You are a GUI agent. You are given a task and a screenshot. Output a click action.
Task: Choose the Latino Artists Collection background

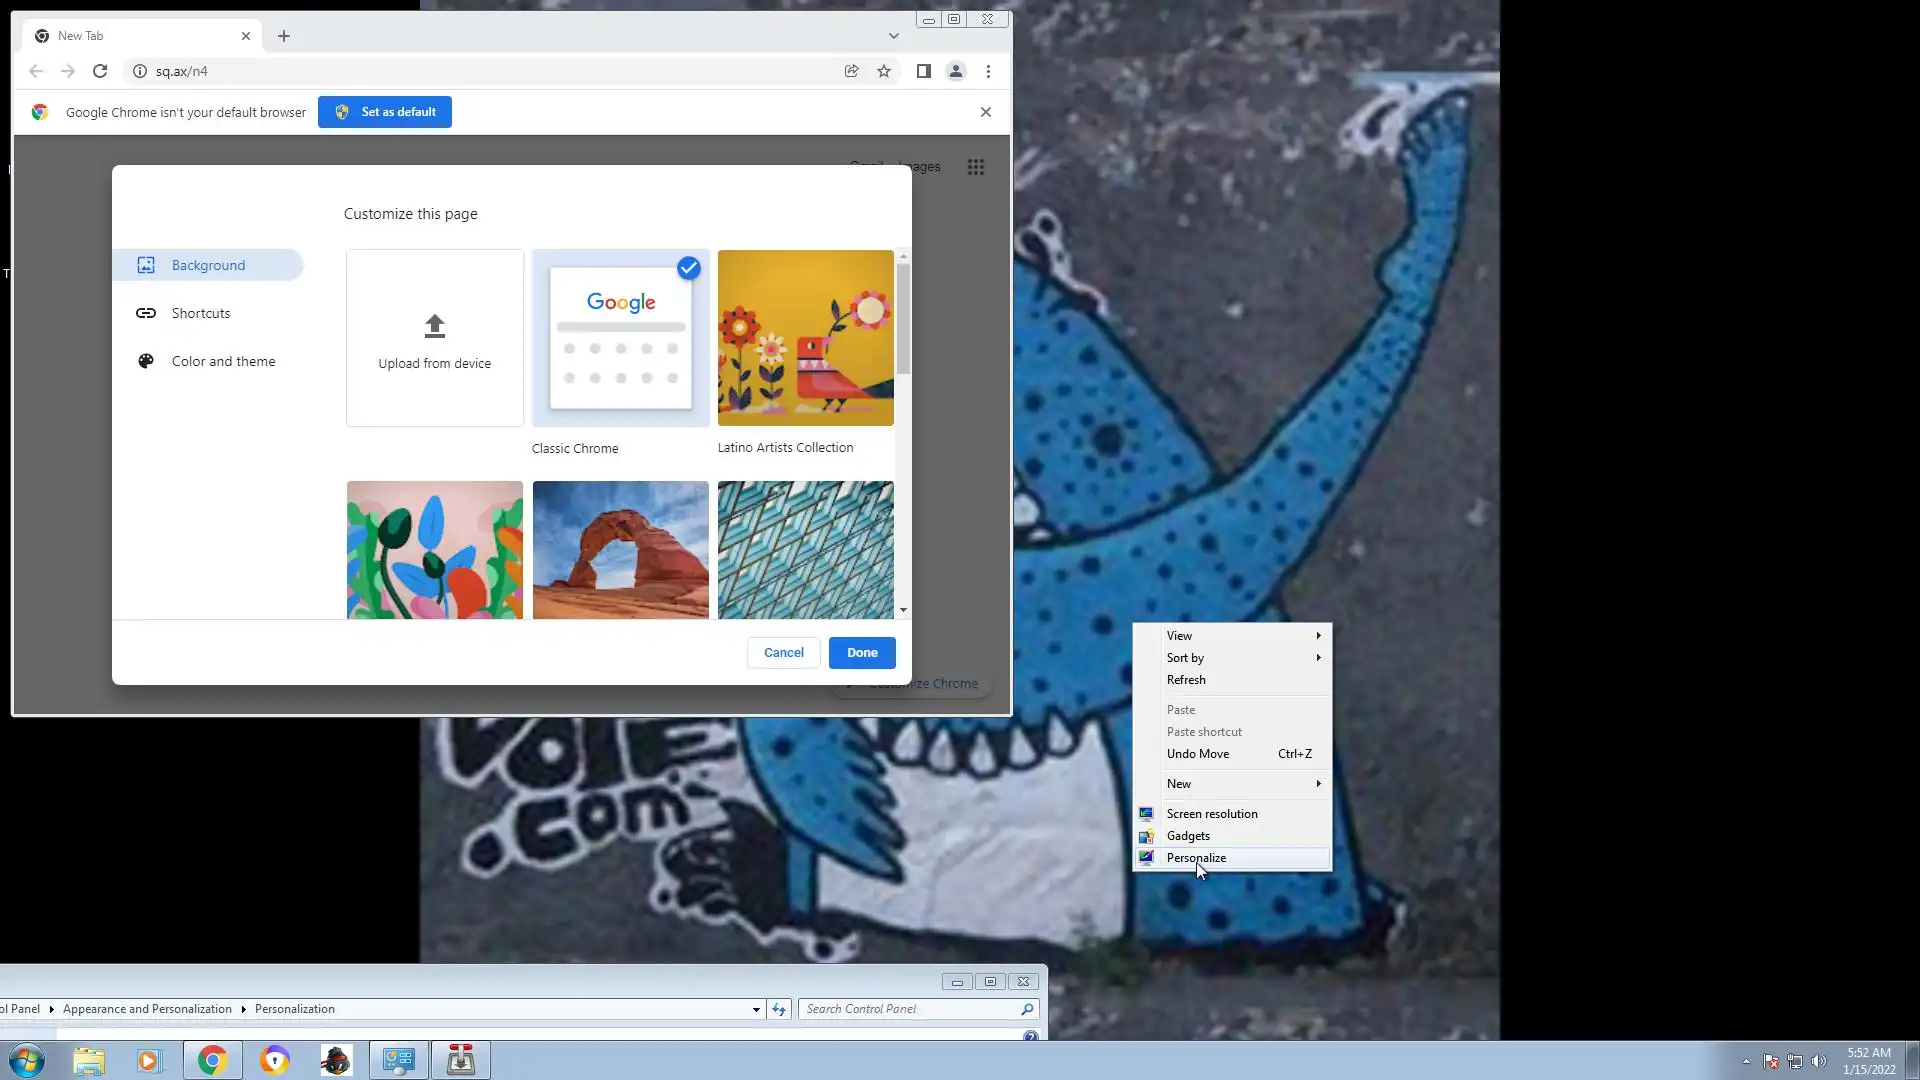click(x=805, y=338)
